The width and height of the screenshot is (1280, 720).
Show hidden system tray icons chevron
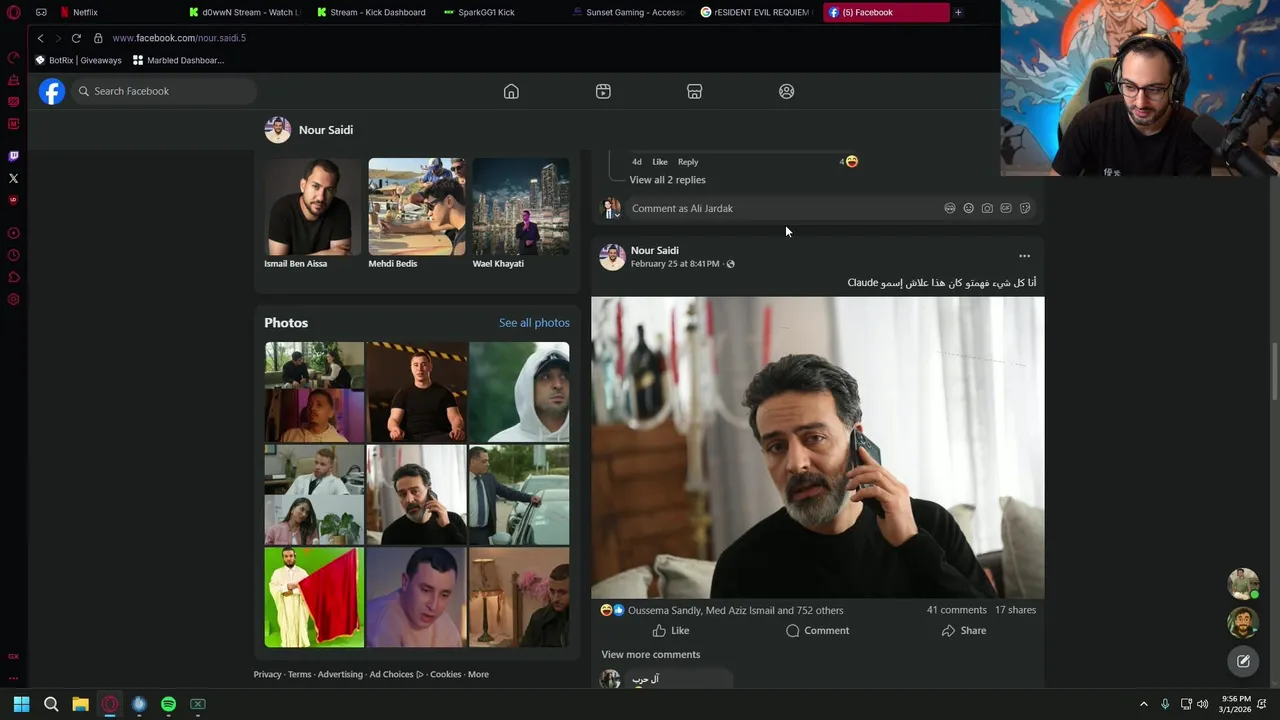click(x=1143, y=704)
